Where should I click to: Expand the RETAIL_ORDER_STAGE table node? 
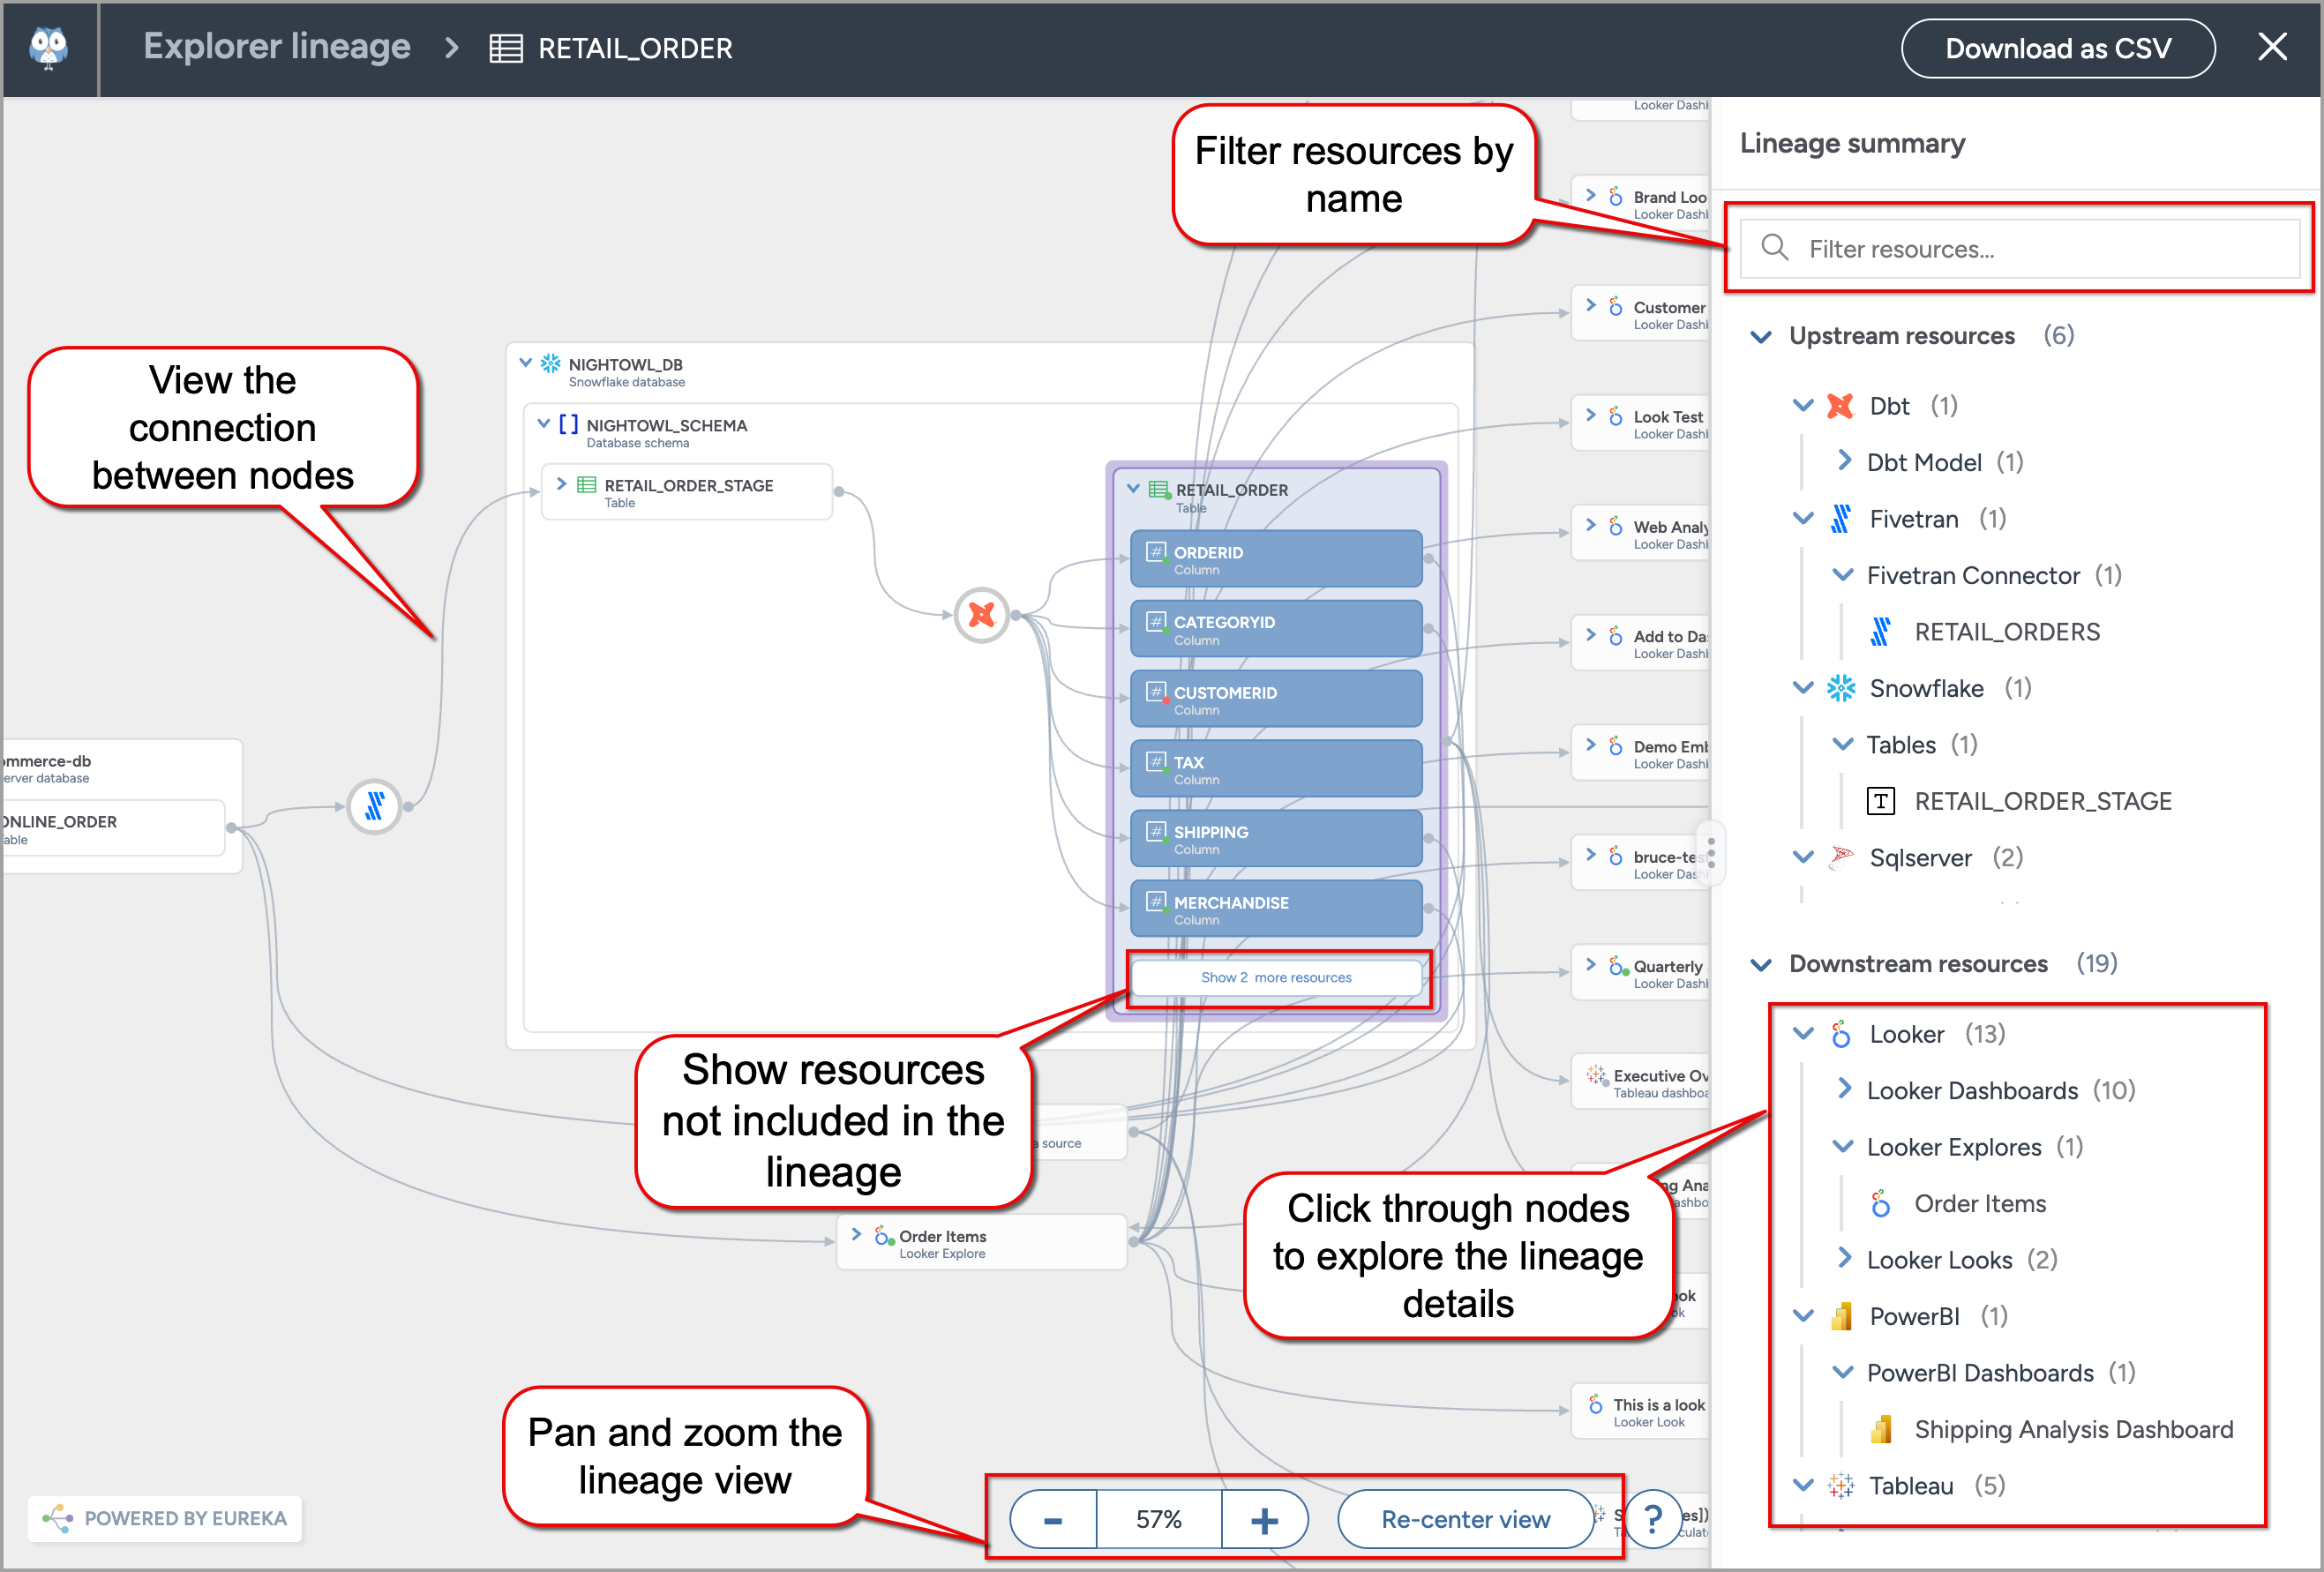(561, 484)
